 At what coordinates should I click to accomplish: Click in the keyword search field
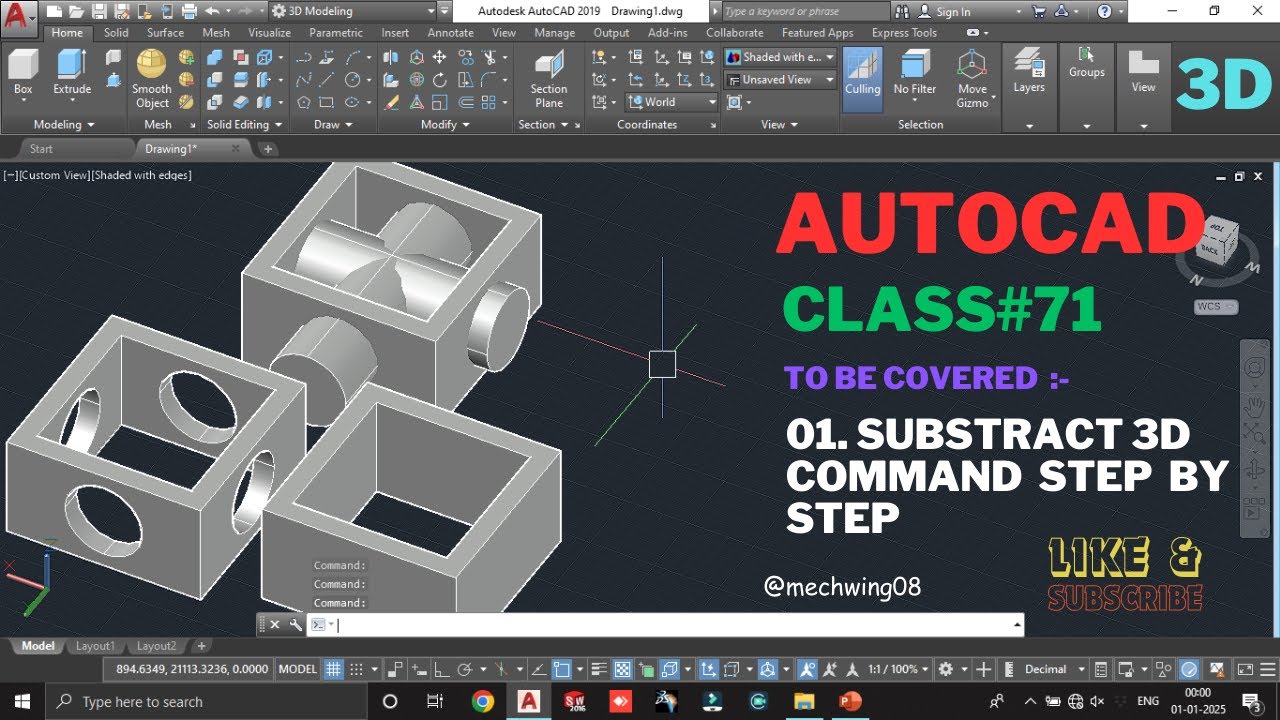click(805, 11)
